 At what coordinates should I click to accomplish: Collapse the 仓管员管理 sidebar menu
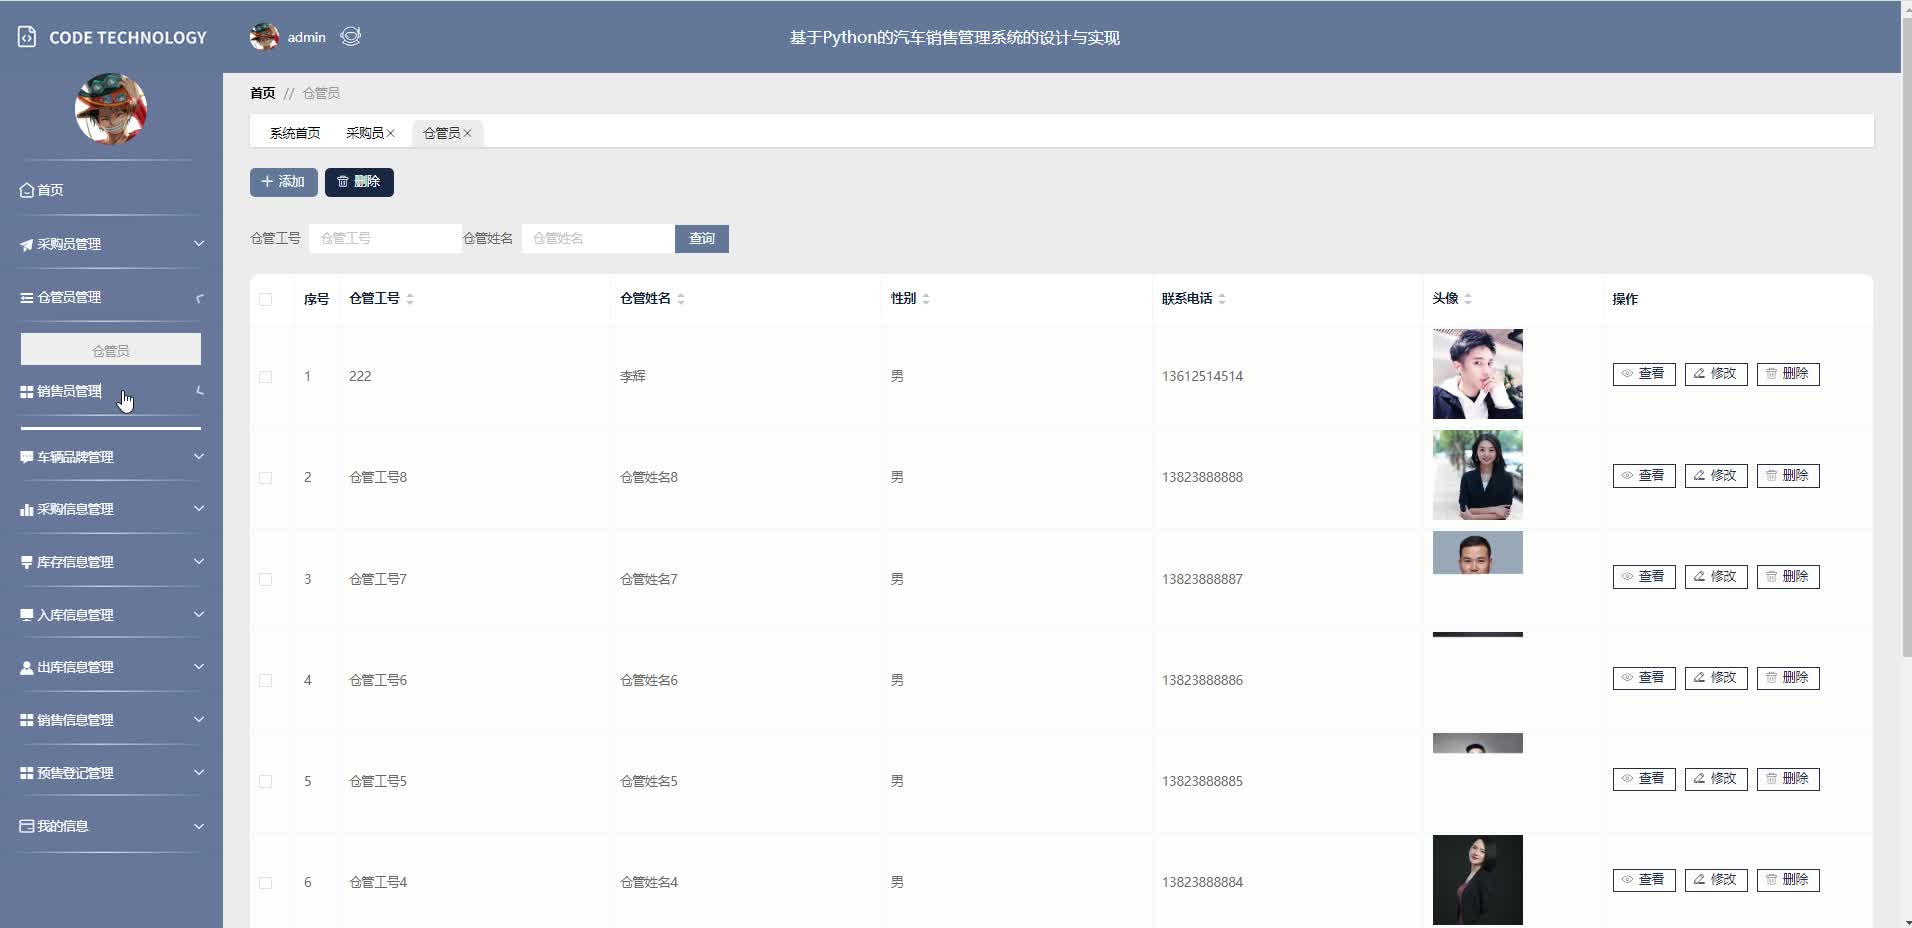(x=199, y=298)
